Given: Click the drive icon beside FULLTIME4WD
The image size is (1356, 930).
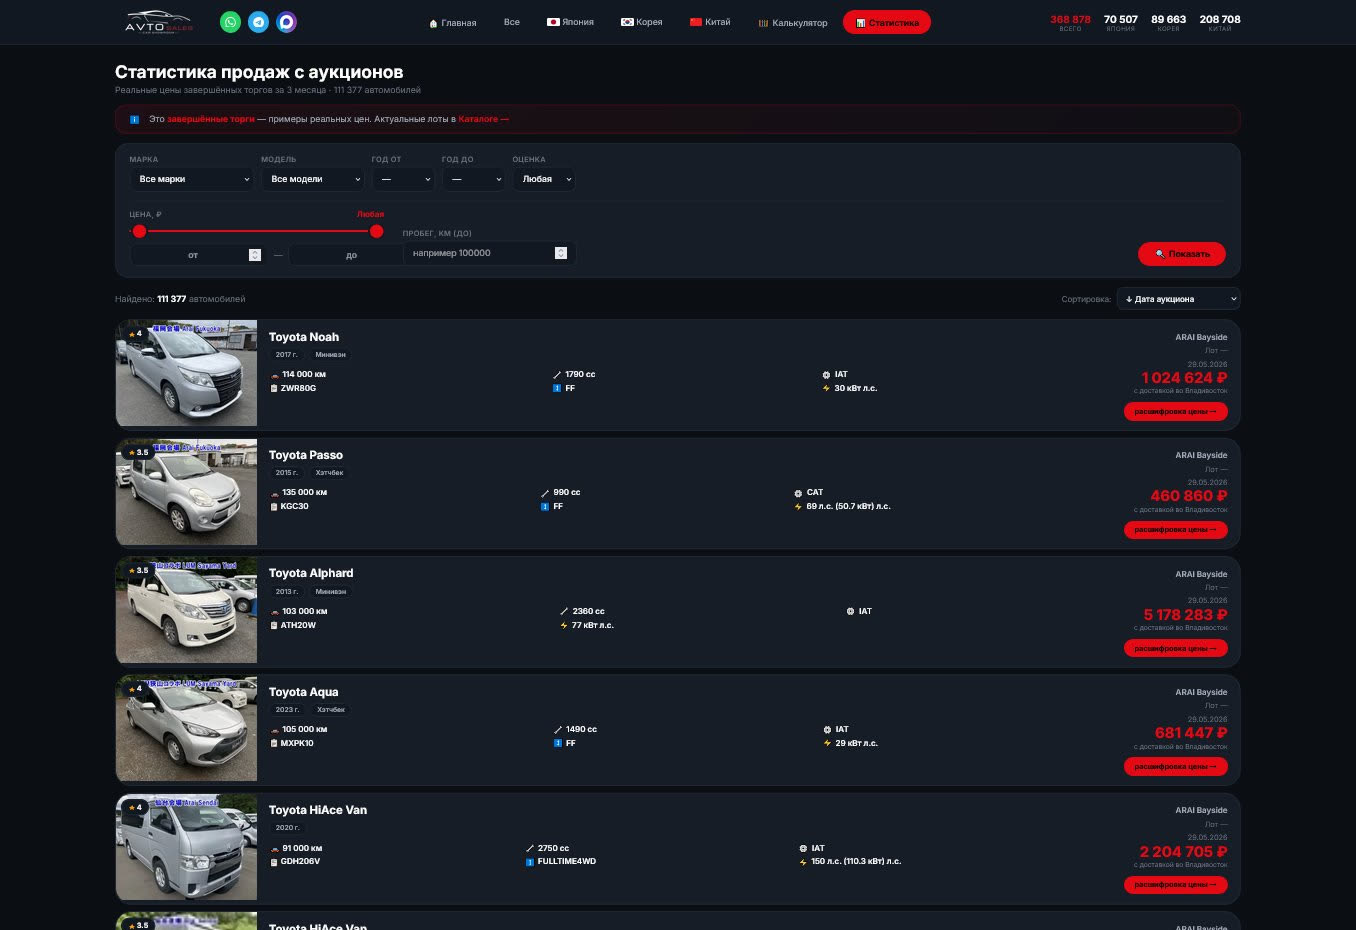Looking at the screenshot, I should (x=530, y=862).
